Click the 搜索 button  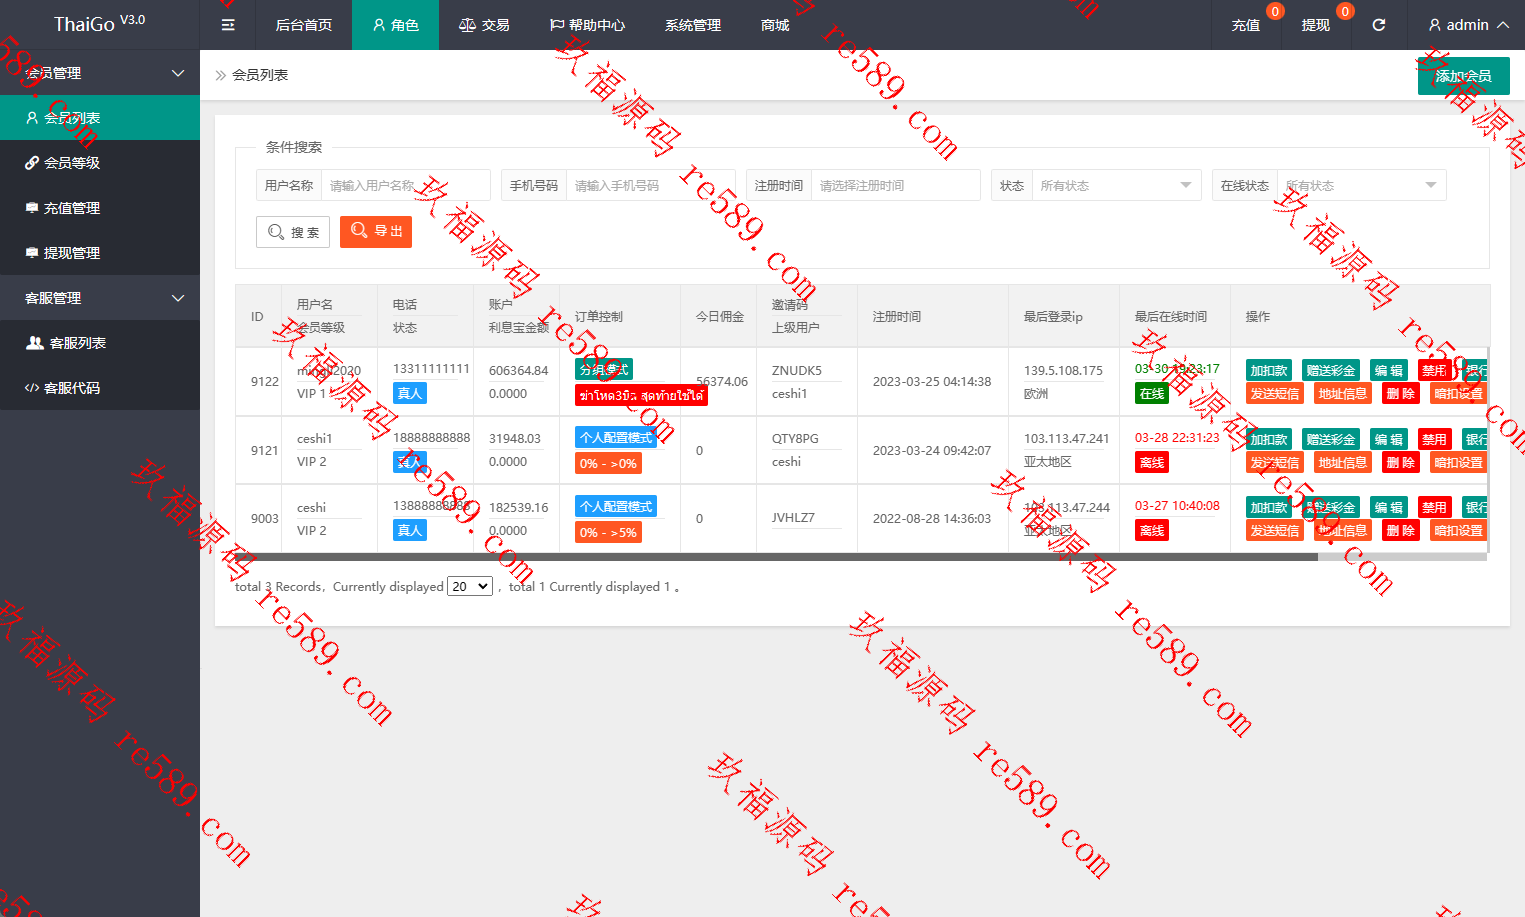tap(293, 232)
